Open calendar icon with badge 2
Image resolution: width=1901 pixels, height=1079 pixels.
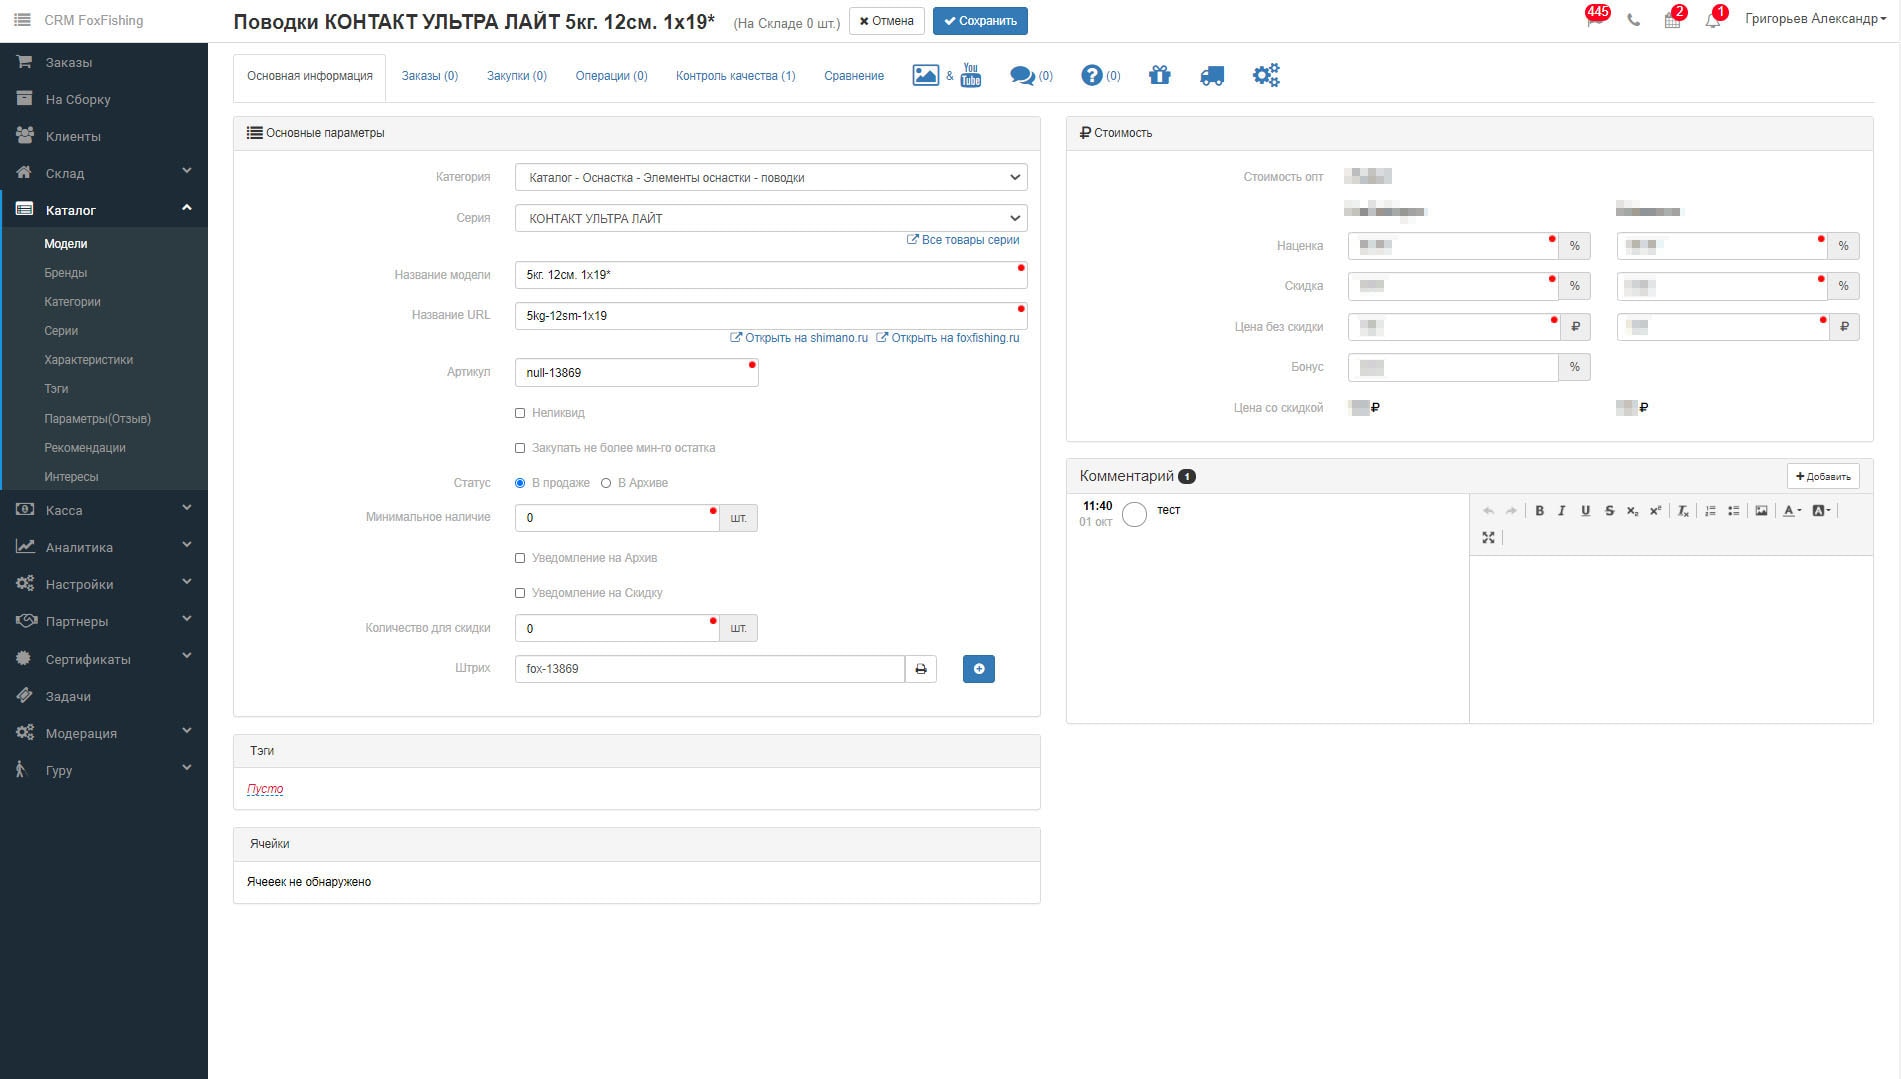pos(1674,18)
